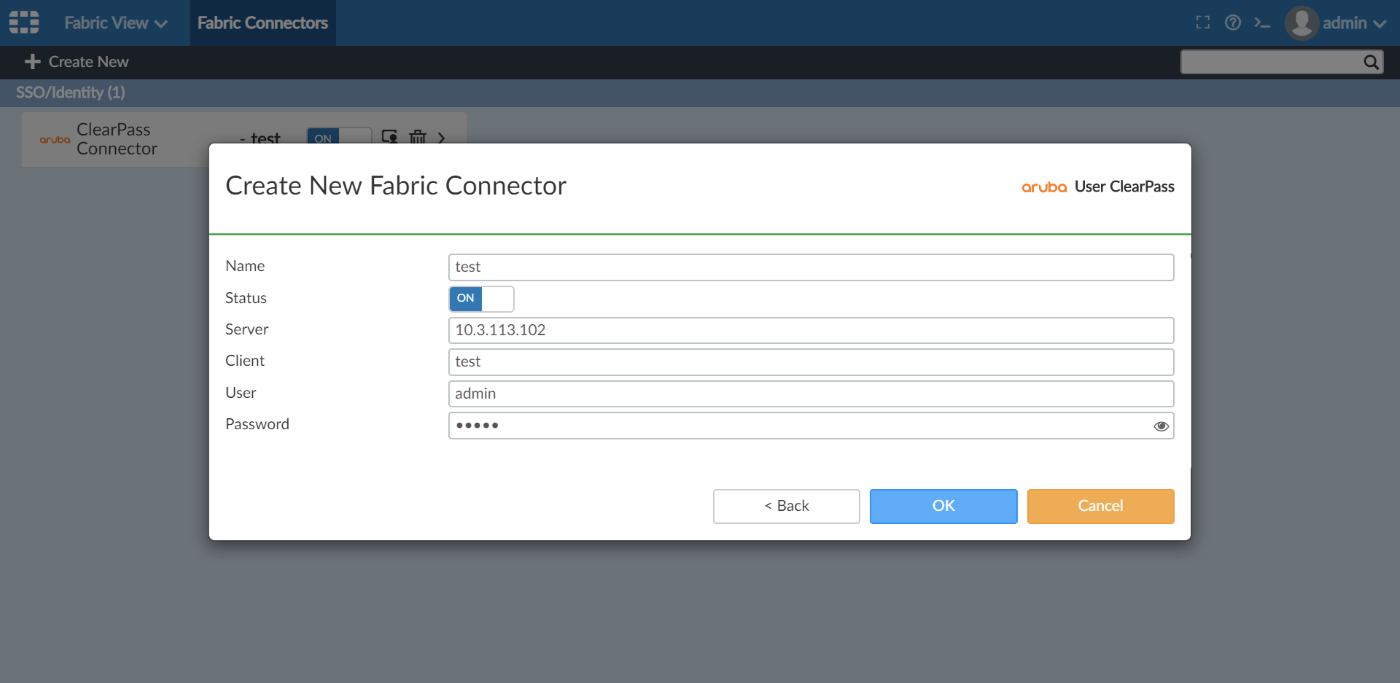Viewport: 1400px width, 683px height.
Task: Launch the CLI console icon
Action: [1262, 22]
